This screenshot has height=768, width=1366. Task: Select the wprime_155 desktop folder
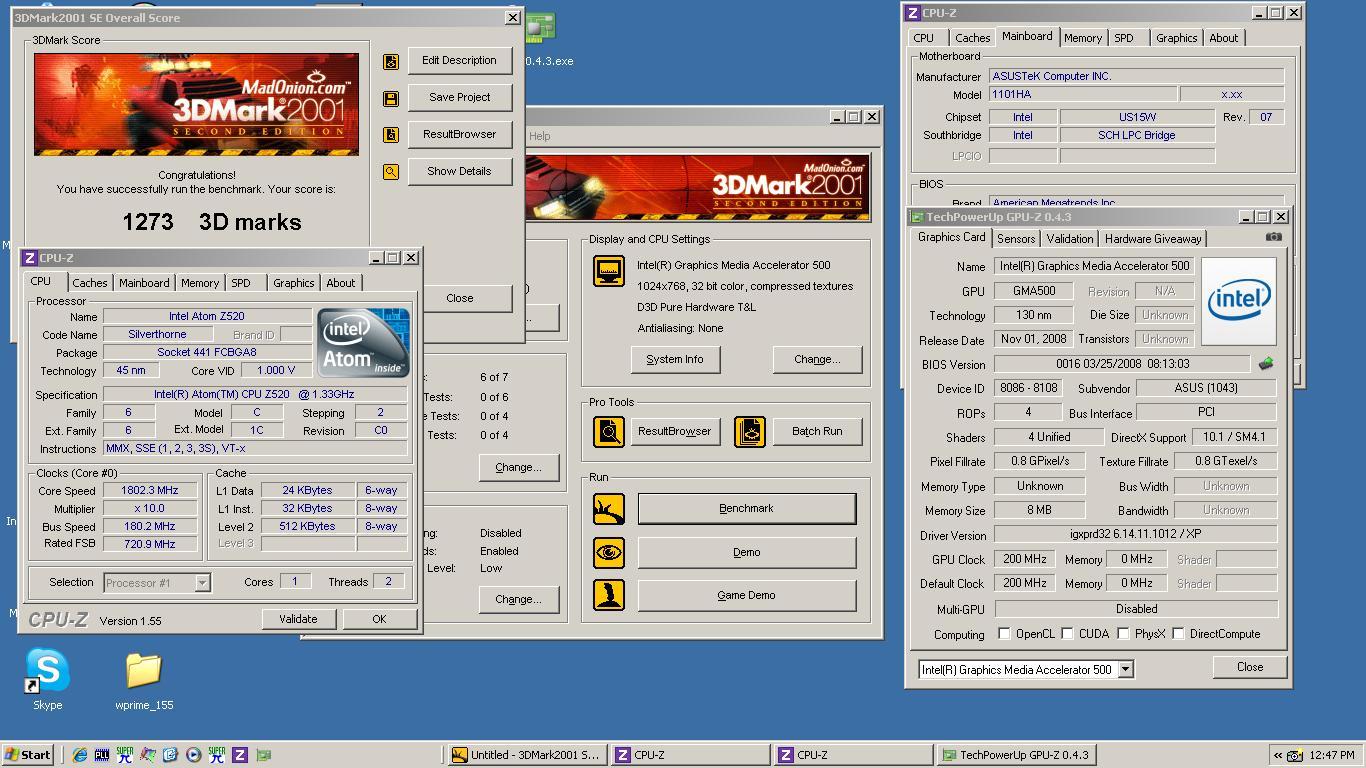[144, 681]
